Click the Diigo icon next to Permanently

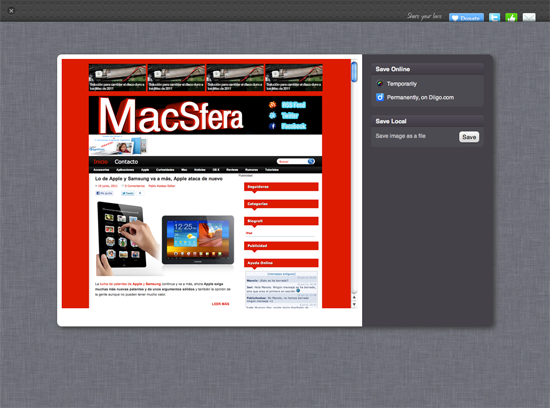(x=380, y=97)
